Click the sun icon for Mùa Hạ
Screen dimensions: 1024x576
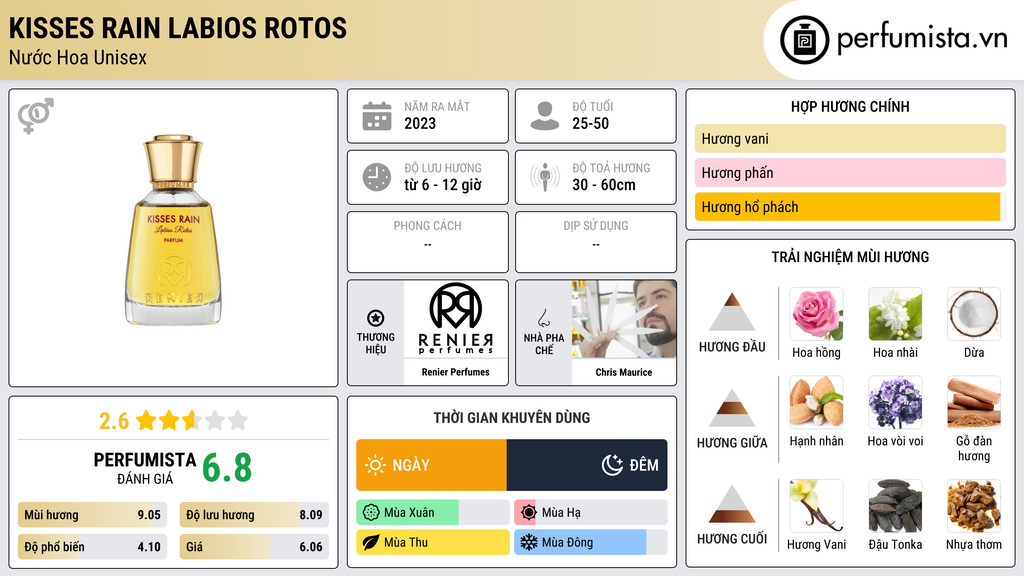(x=529, y=513)
